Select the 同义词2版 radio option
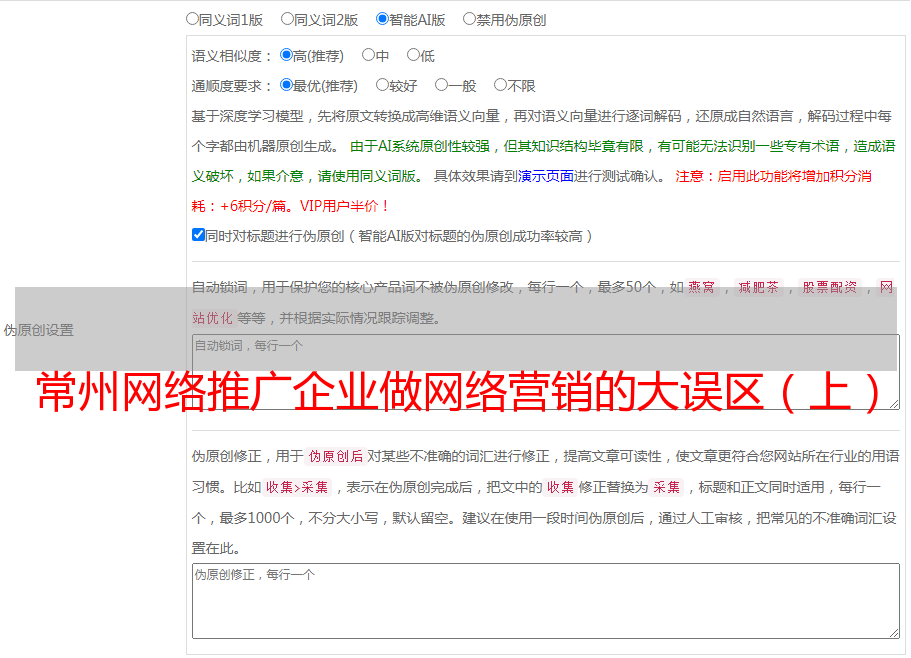 click(x=287, y=19)
